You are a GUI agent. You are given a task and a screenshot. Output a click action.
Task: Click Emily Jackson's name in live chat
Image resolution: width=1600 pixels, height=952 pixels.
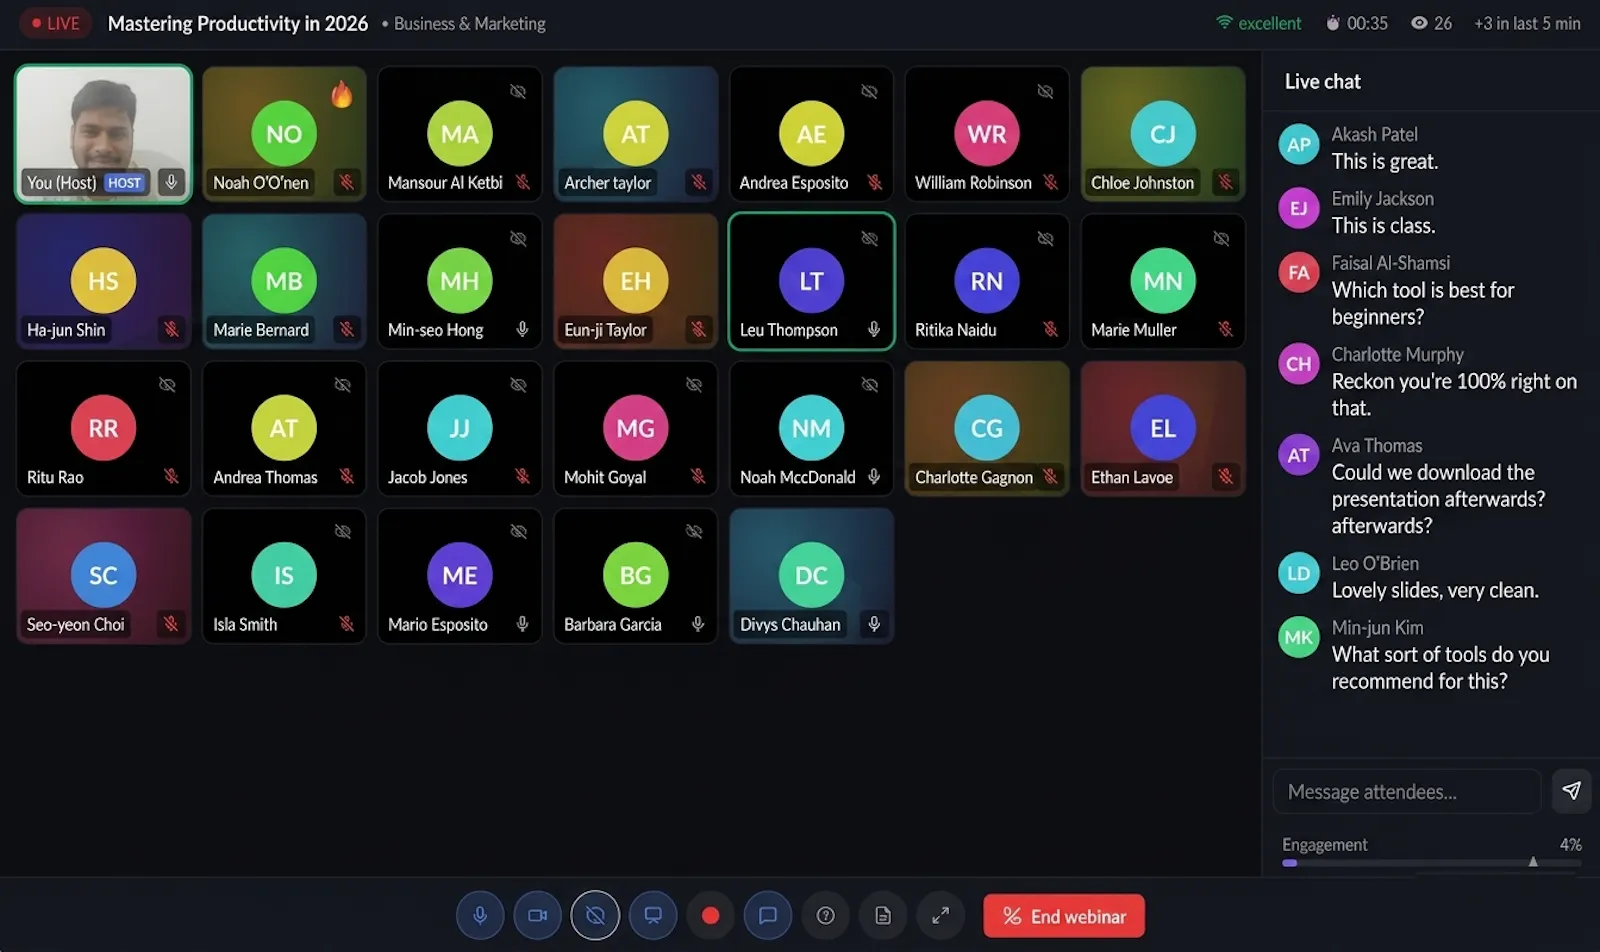[x=1382, y=199]
